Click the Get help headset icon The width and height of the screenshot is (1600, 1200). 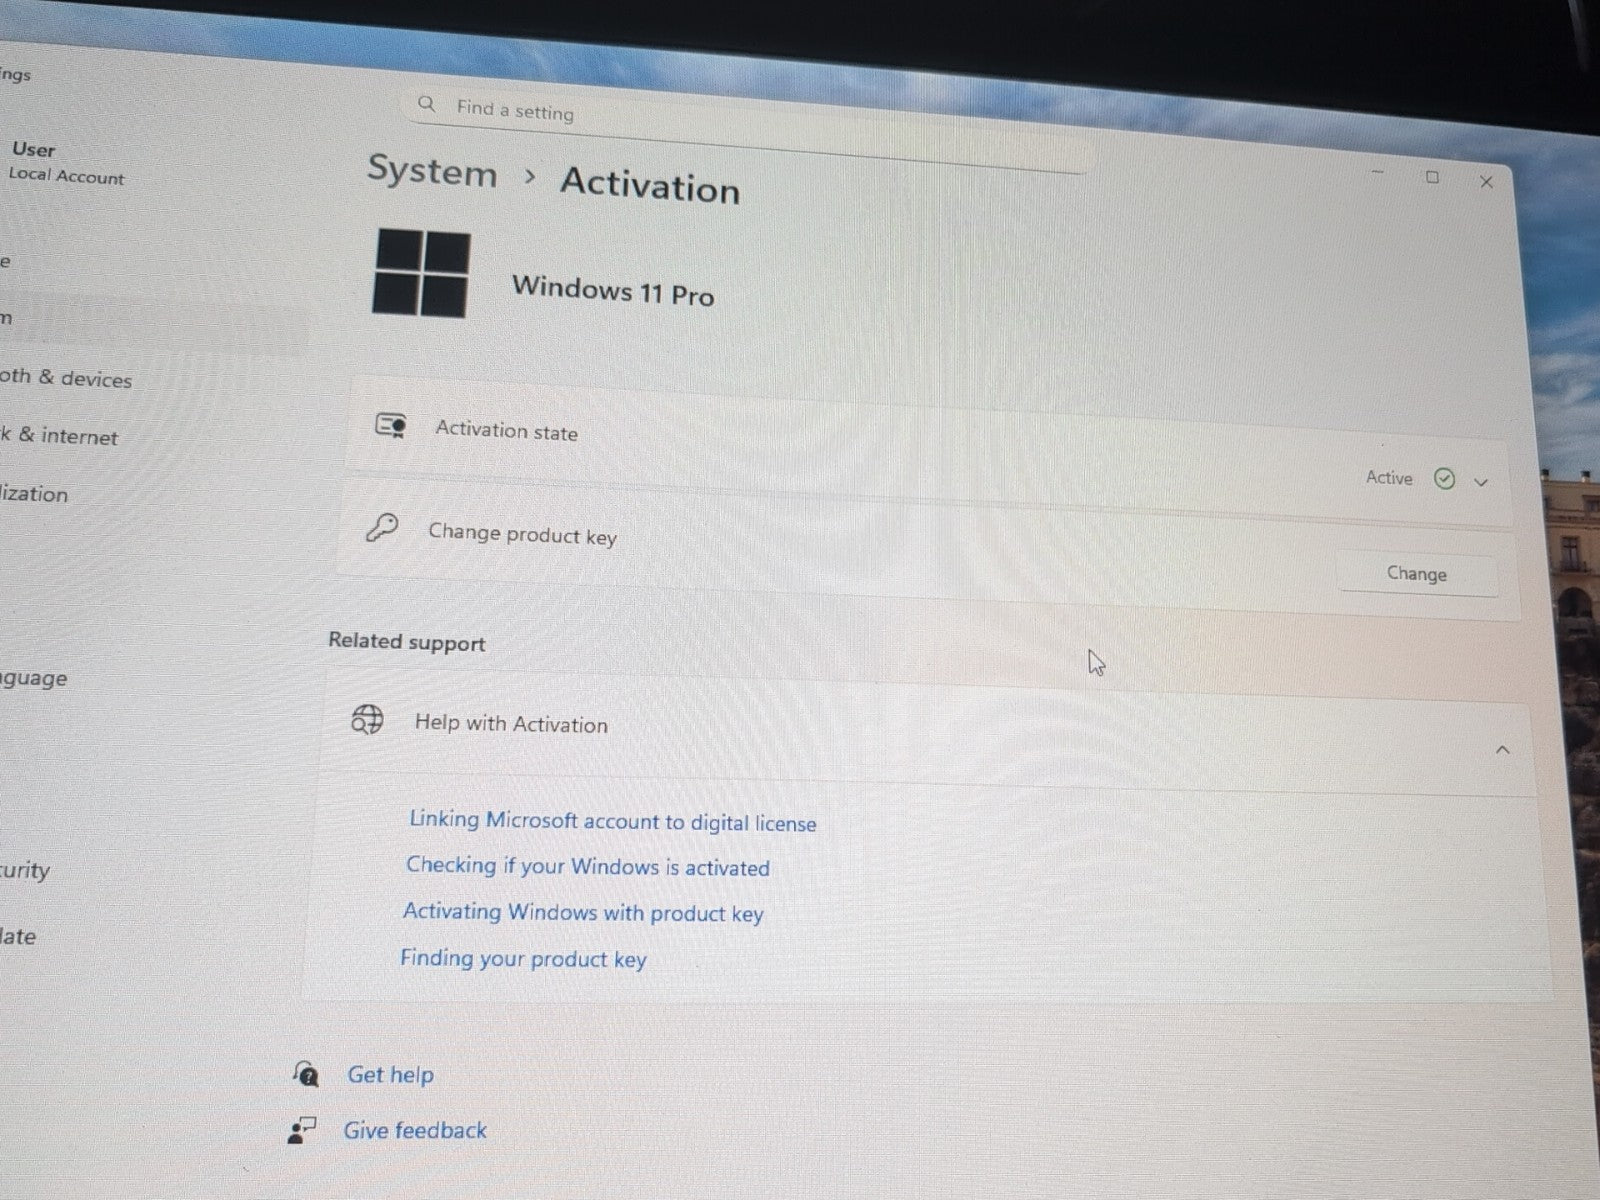tap(306, 1073)
